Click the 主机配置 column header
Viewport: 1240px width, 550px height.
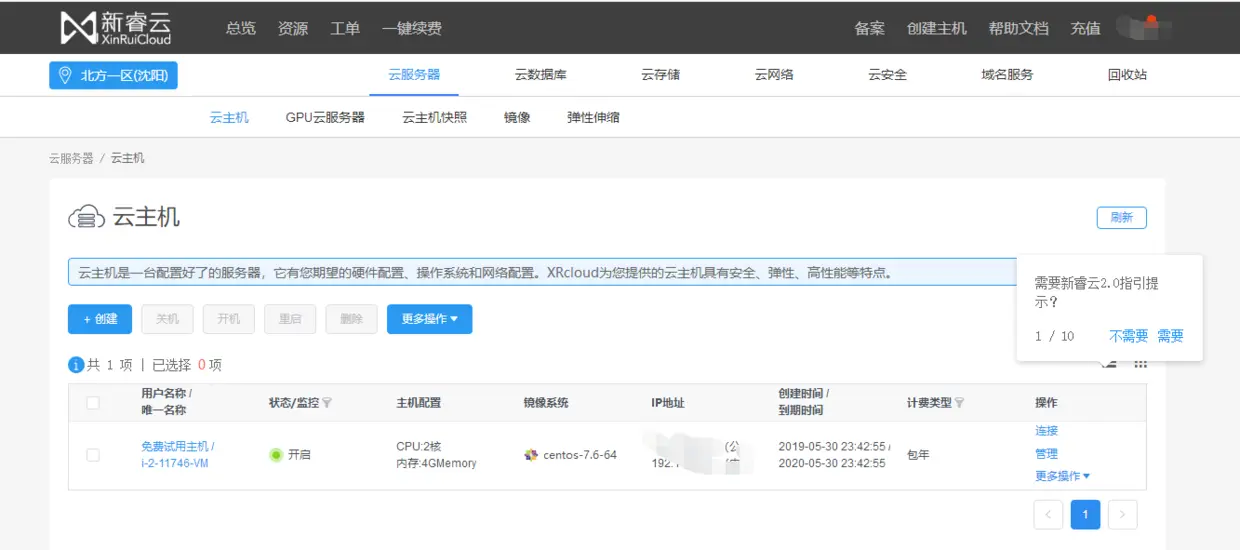point(418,403)
